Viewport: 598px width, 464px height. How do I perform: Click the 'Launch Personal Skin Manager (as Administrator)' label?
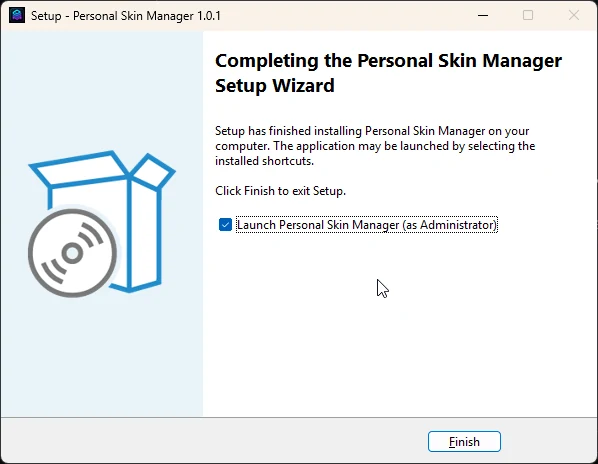click(x=367, y=225)
